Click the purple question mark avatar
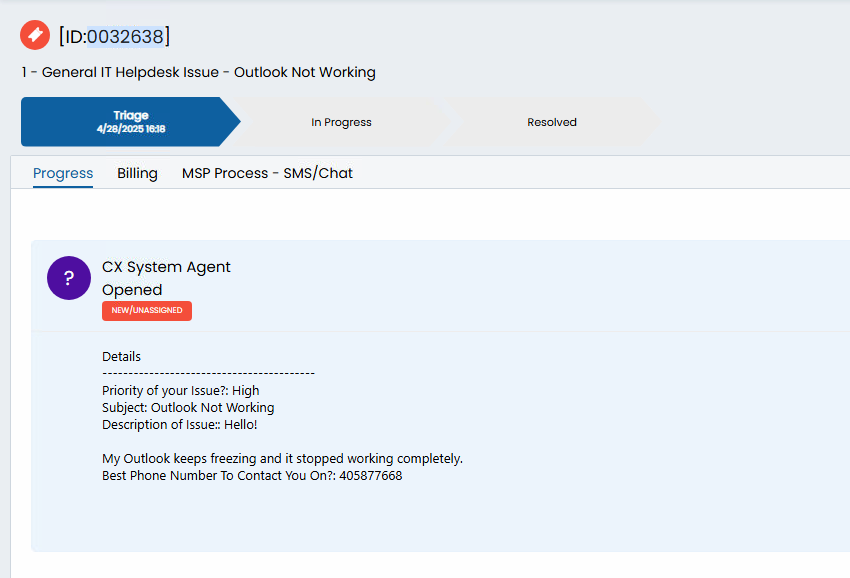This screenshot has width=850, height=578. [x=69, y=278]
